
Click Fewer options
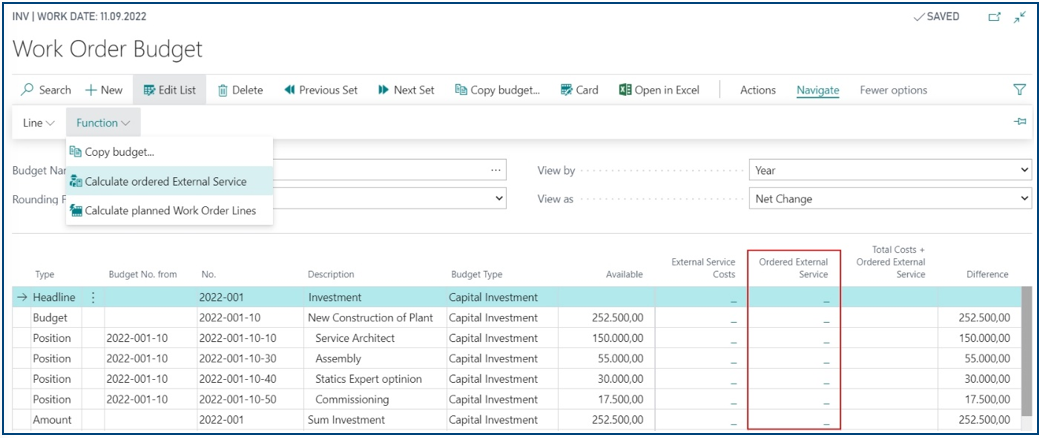coord(893,90)
